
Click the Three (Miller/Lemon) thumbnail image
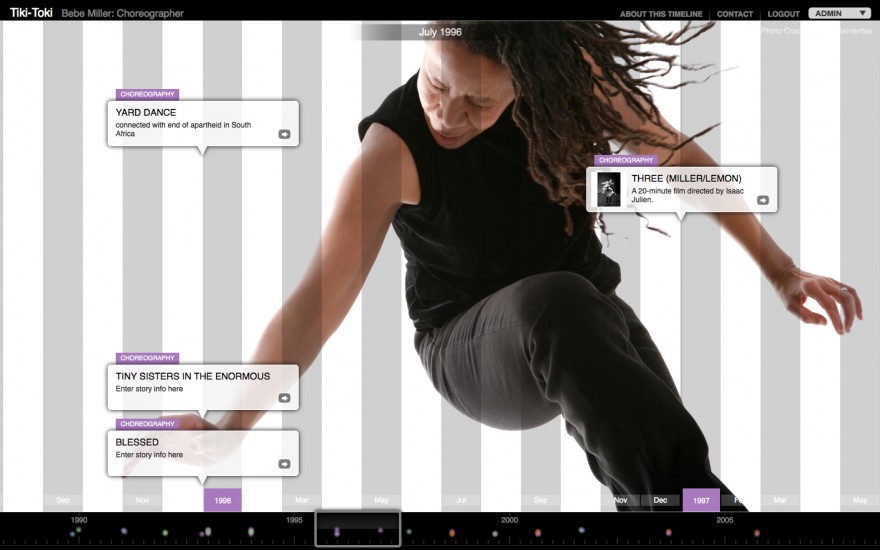(x=608, y=189)
